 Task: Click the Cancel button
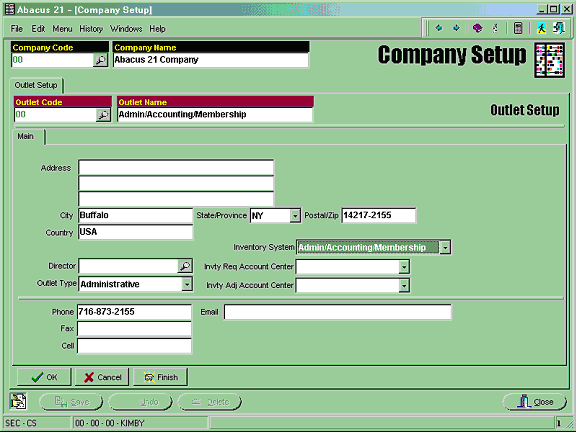tap(102, 377)
